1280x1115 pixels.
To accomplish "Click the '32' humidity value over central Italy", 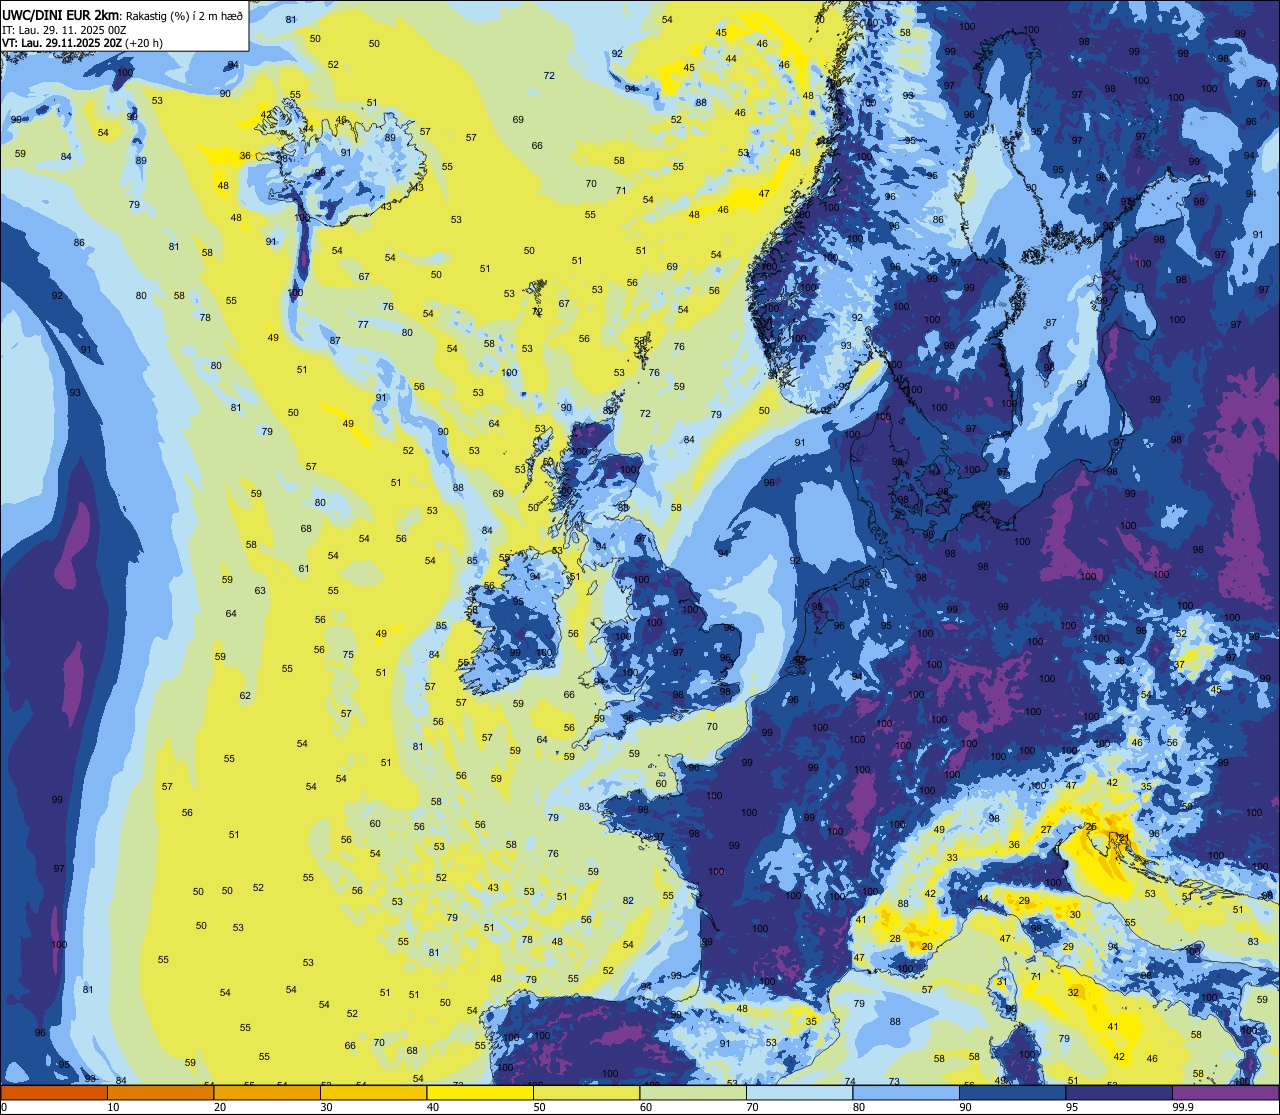I will pyautogui.click(x=1073, y=993).
